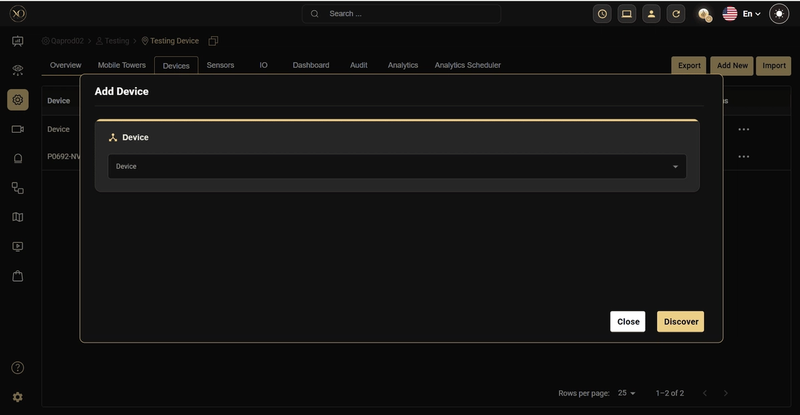Open the history clock icon in top bar

[x=602, y=14]
